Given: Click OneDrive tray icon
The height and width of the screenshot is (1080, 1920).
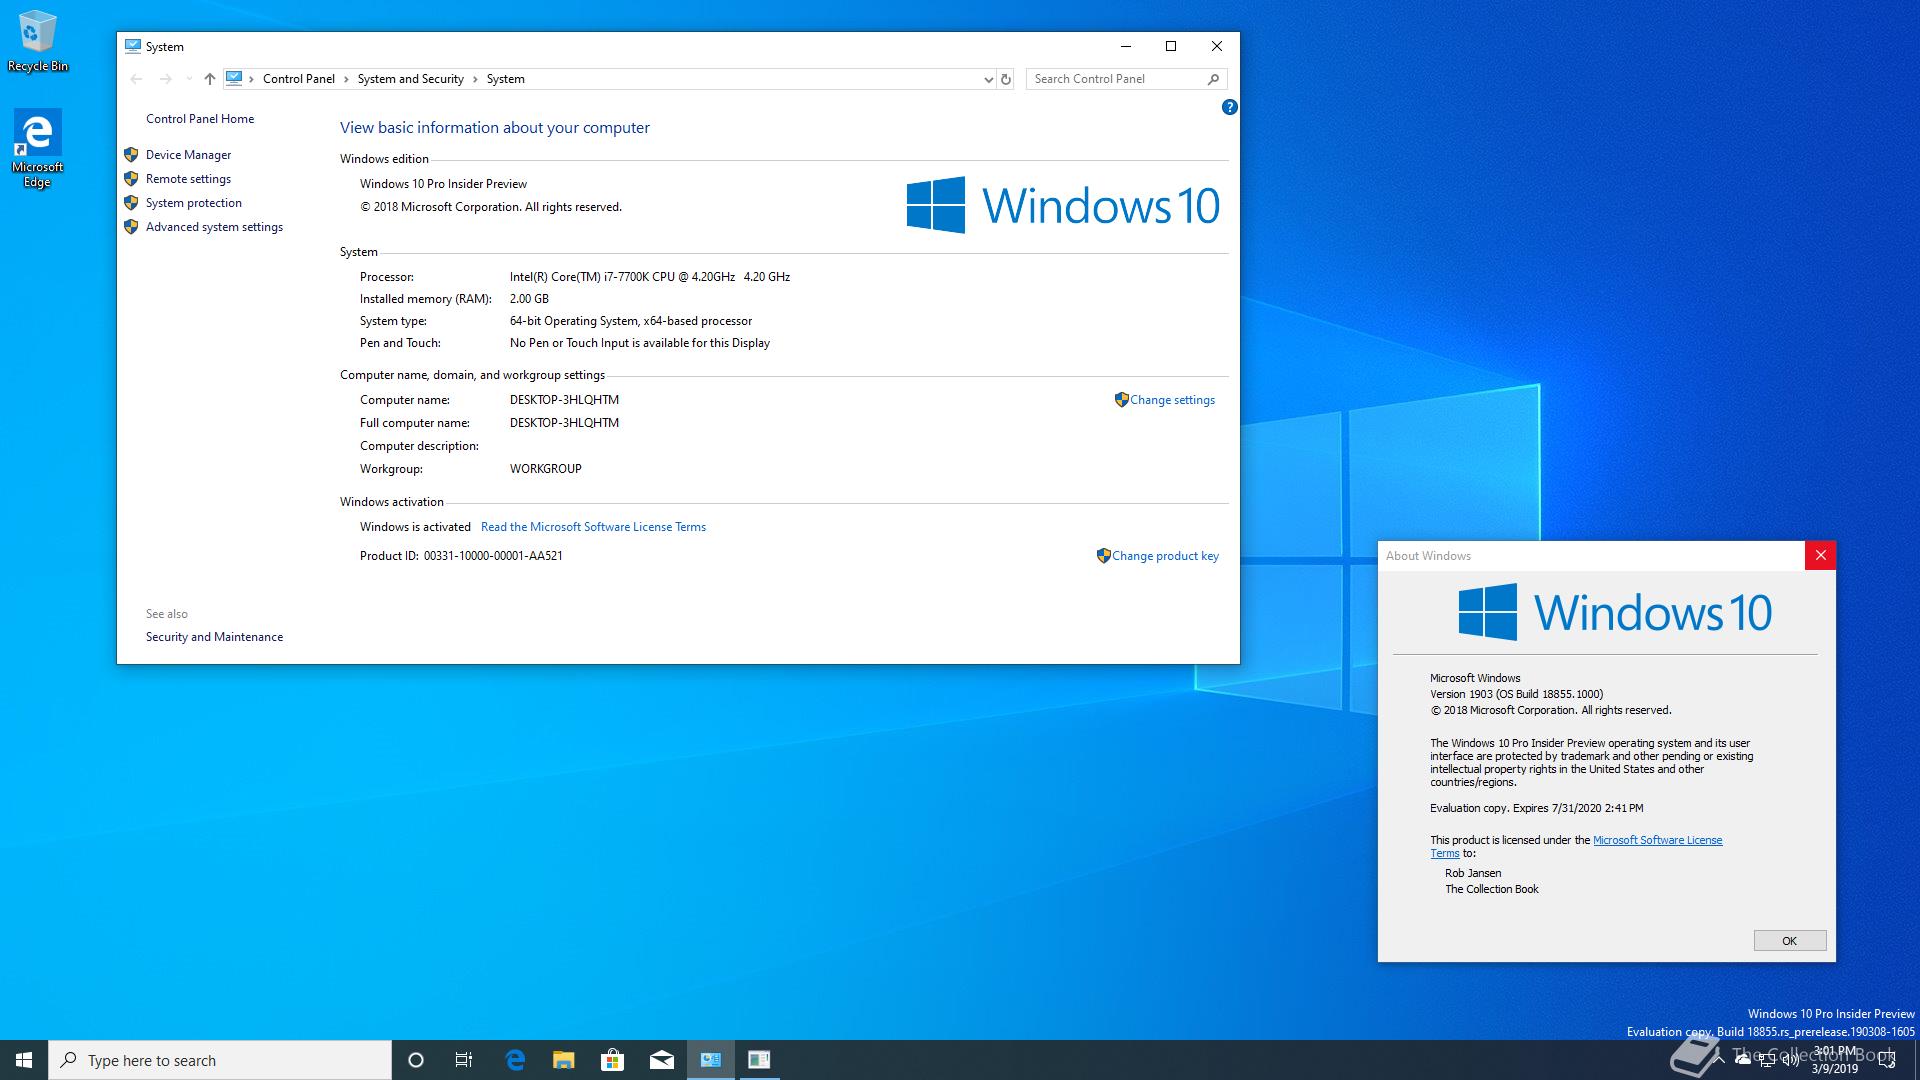Looking at the screenshot, I should pos(1743,1060).
